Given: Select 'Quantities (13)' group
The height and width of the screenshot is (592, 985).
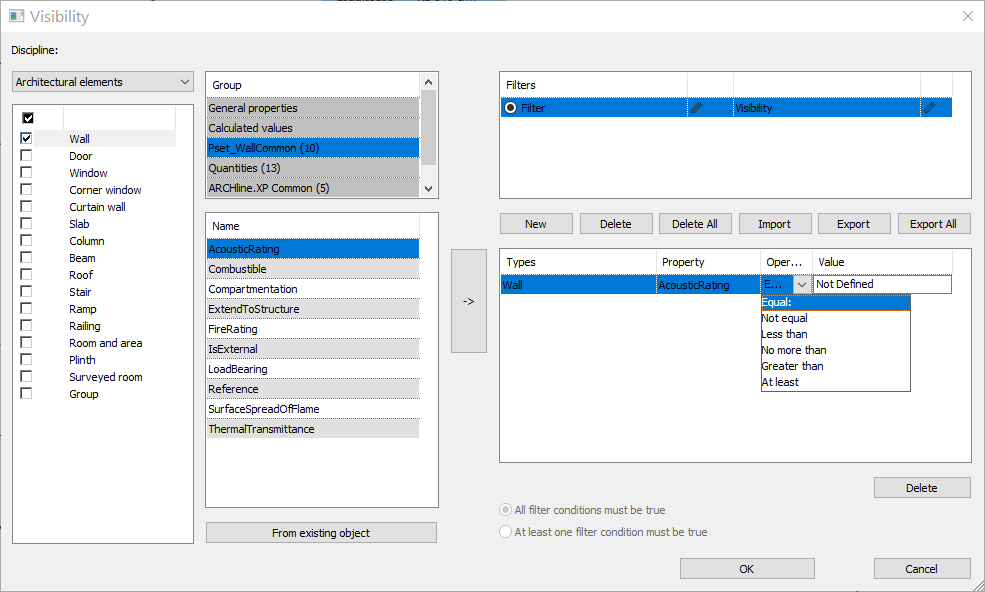Looking at the screenshot, I should click(313, 168).
